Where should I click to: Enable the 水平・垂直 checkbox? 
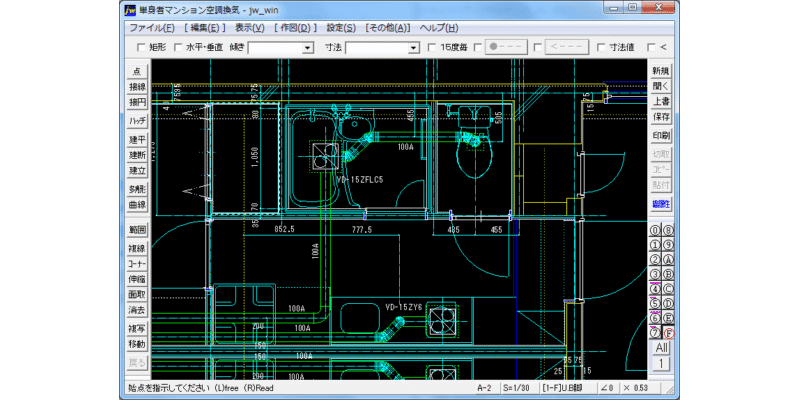tap(178, 47)
